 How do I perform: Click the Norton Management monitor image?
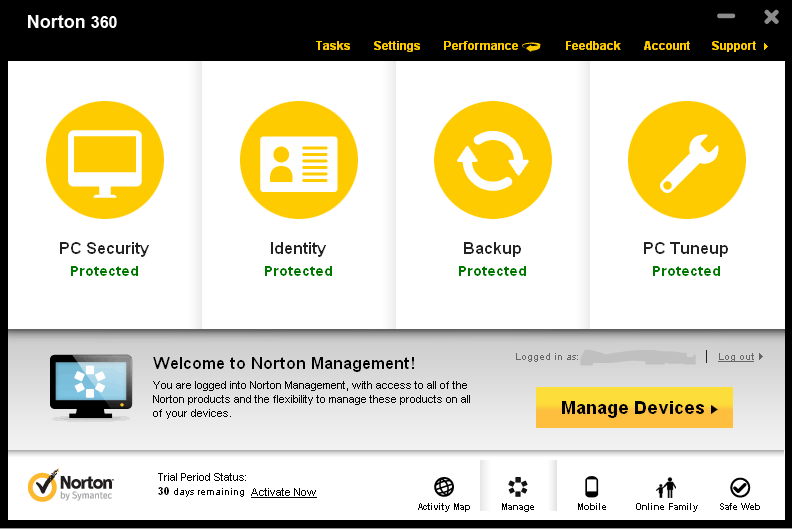click(91, 387)
